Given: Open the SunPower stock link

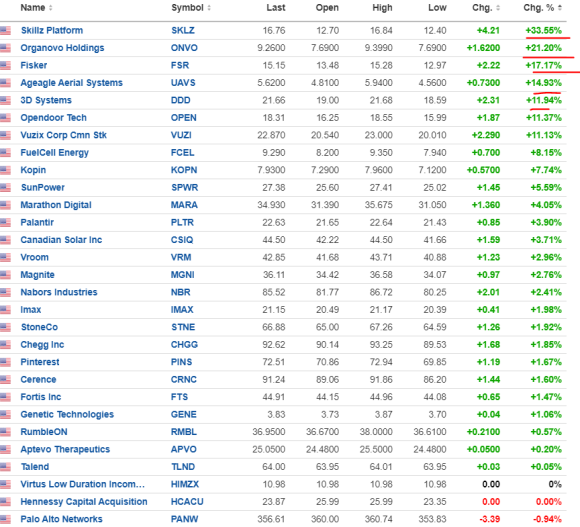Looking at the screenshot, I should (x=43, y=188).
